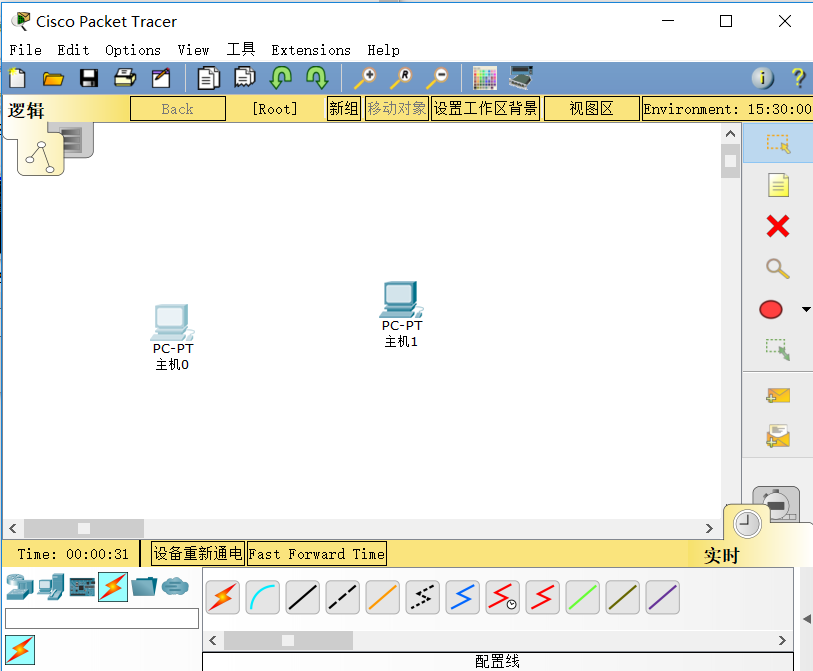Click the 视图区 button

pos(592,108)
